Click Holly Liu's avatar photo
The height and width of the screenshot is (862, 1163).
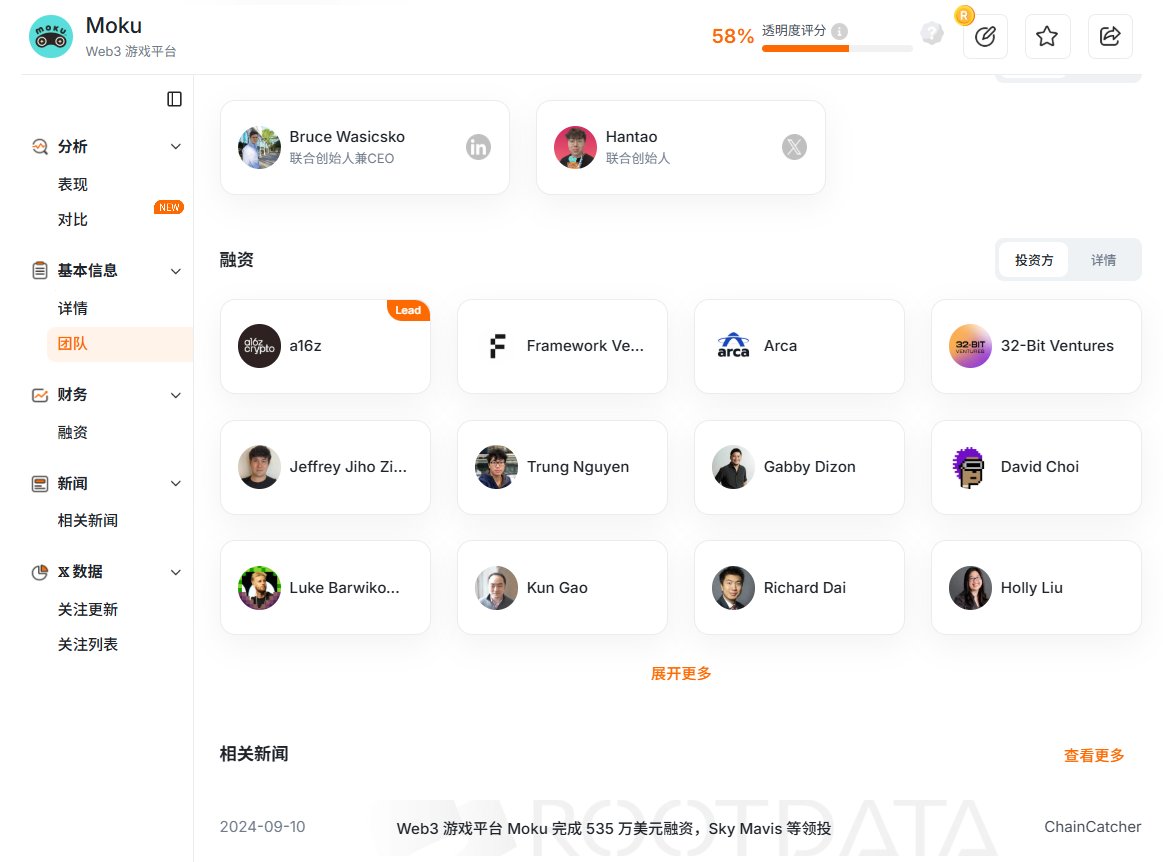pyautogui.click(x=970, y=588)
